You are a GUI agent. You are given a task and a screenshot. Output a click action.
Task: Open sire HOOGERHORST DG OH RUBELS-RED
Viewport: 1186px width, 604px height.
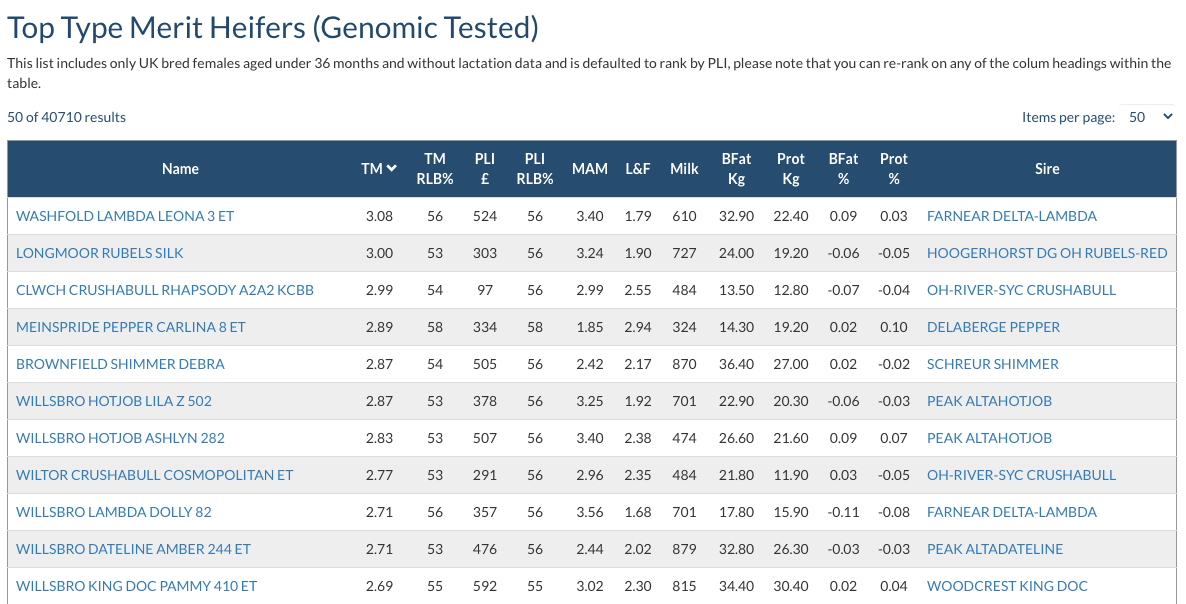click(x=1046, y=253)
